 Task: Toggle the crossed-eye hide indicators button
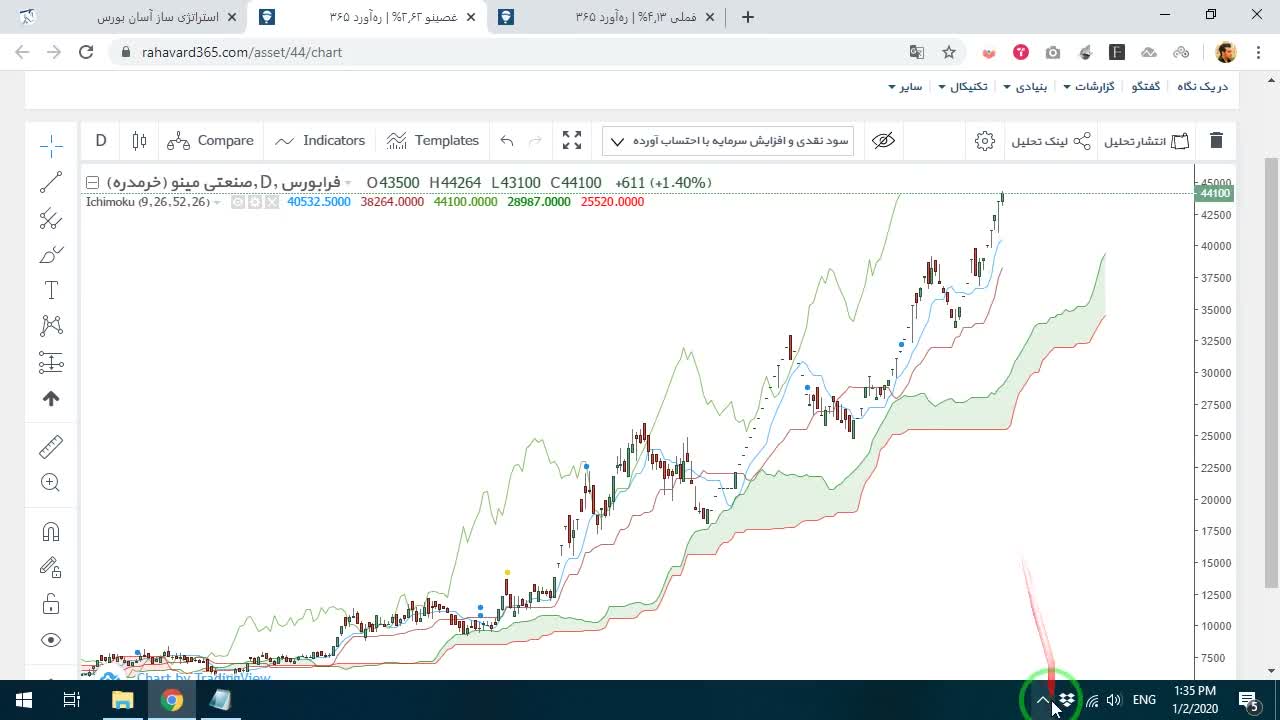[x=883, y=141]
